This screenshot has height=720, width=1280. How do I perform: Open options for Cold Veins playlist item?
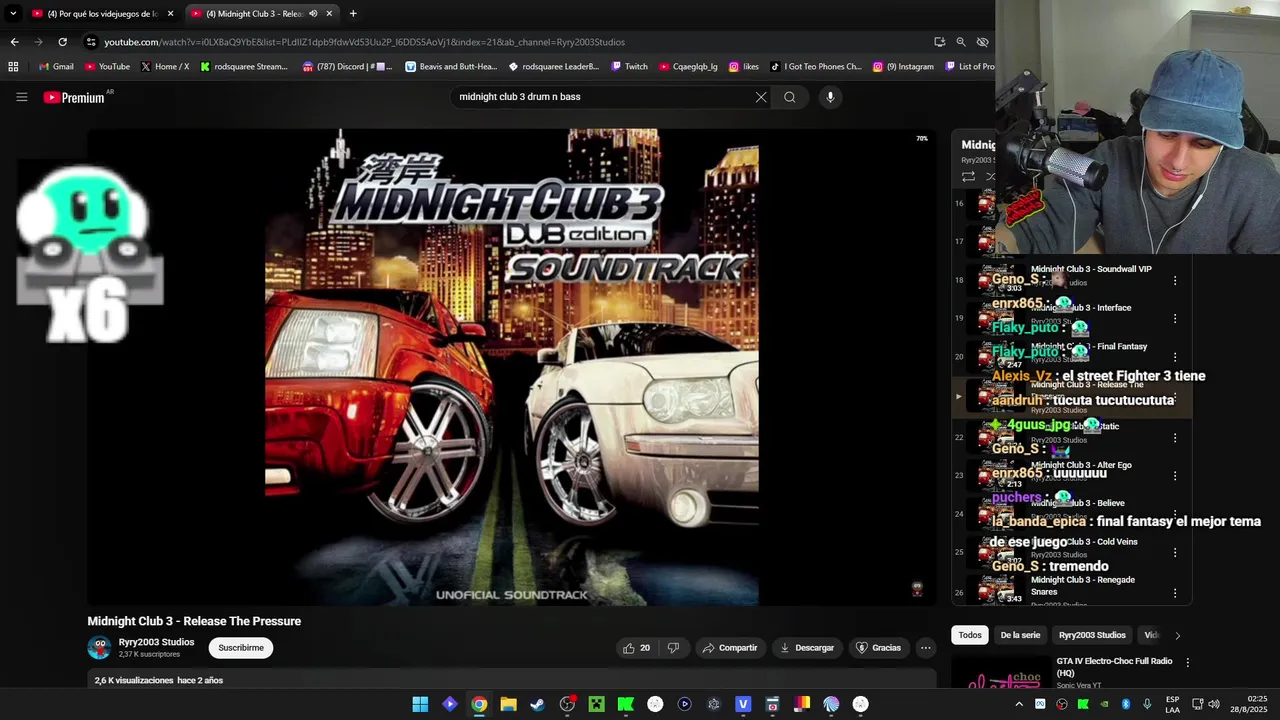click(x=1175, y=552)
